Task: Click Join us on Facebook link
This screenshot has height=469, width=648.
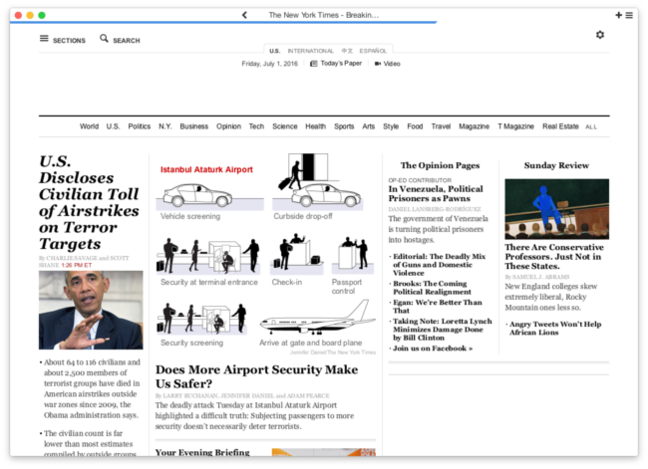Action: [432, 348]
